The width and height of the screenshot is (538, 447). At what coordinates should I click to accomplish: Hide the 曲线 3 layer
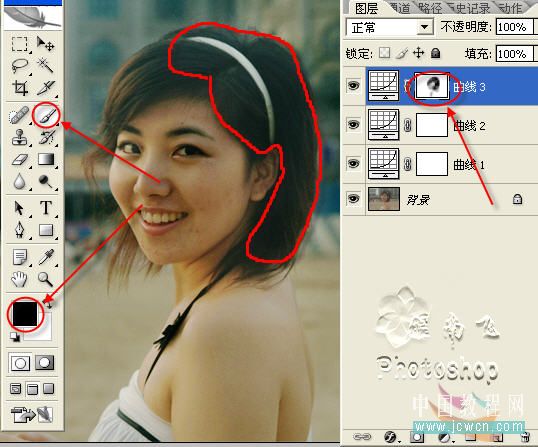[353, 85]
